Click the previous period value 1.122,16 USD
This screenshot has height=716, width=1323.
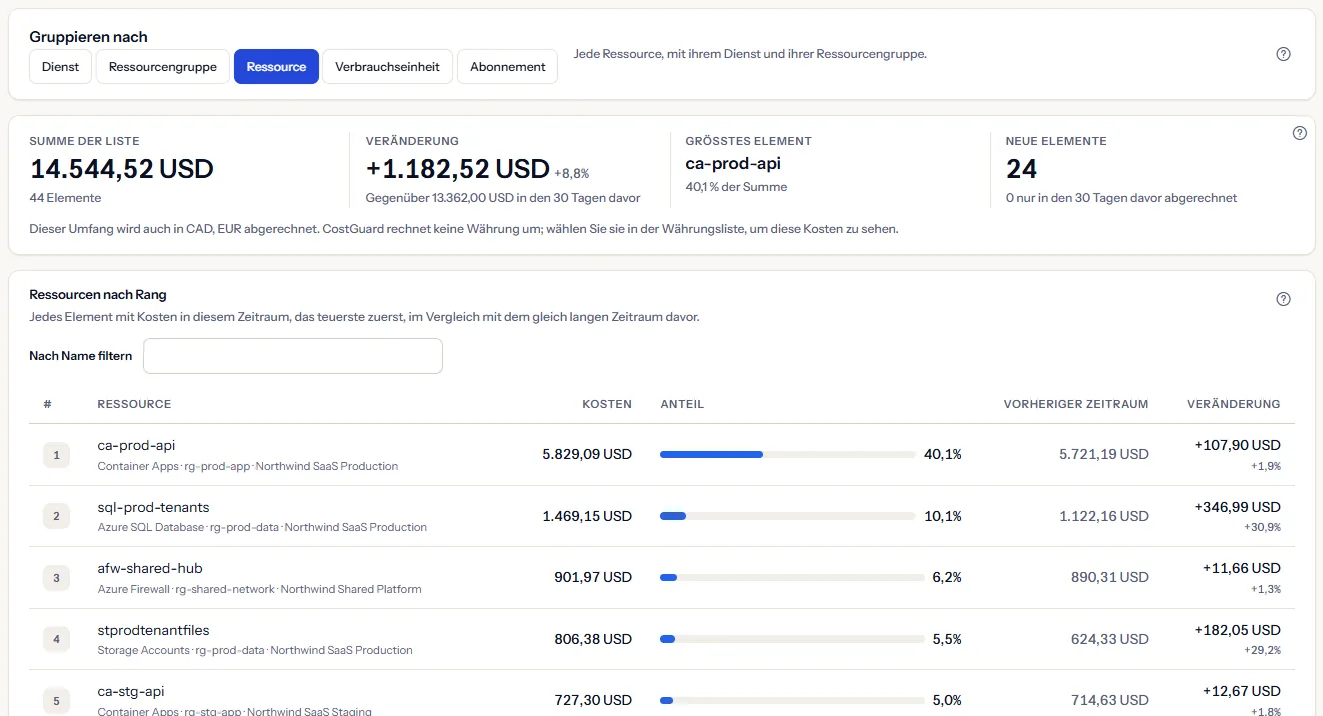1104,516
